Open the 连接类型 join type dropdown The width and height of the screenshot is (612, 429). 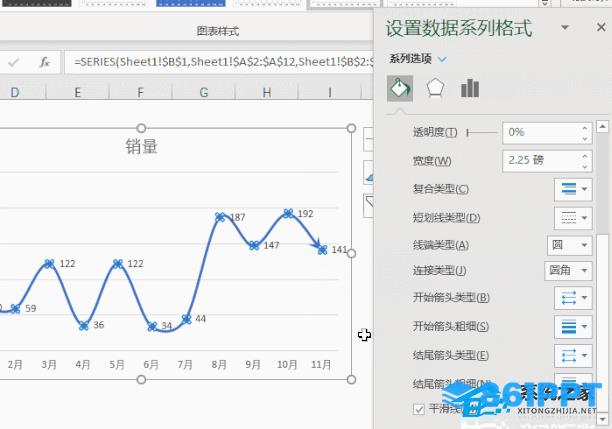568,270
